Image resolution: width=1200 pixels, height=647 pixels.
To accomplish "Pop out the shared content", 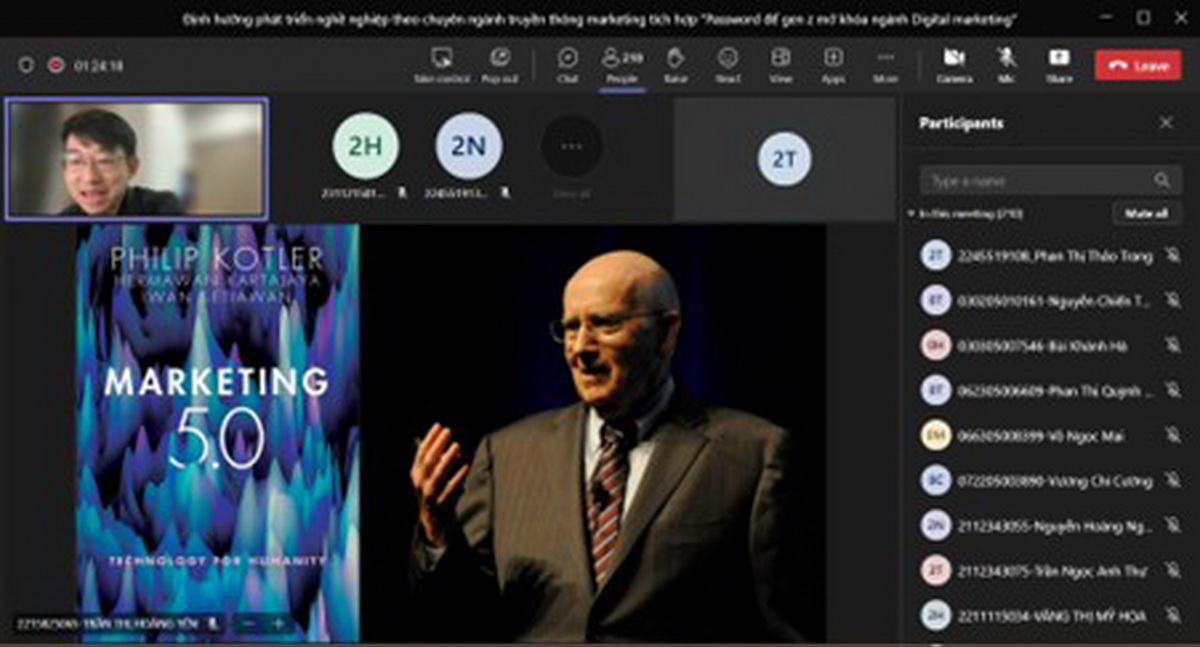I will click(x=500, y=64).
